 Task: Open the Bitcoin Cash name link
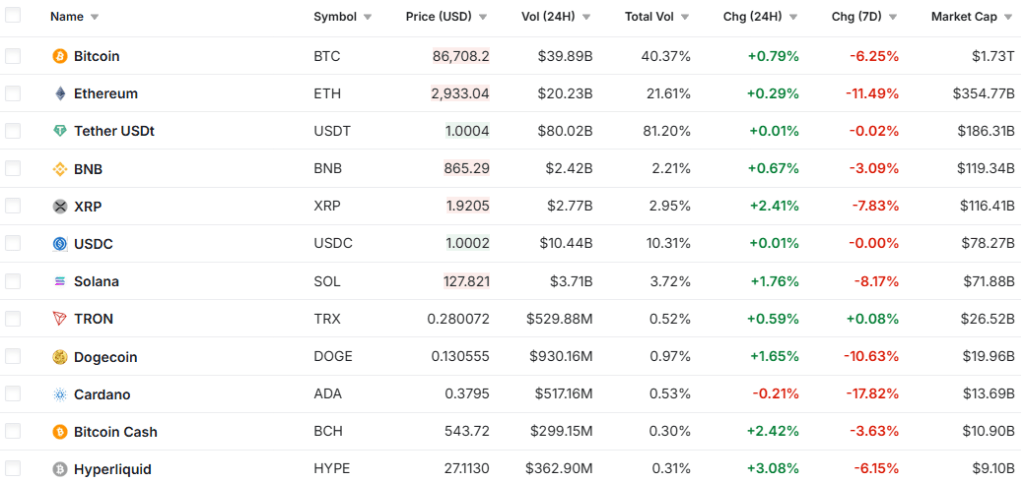point(115,432)
